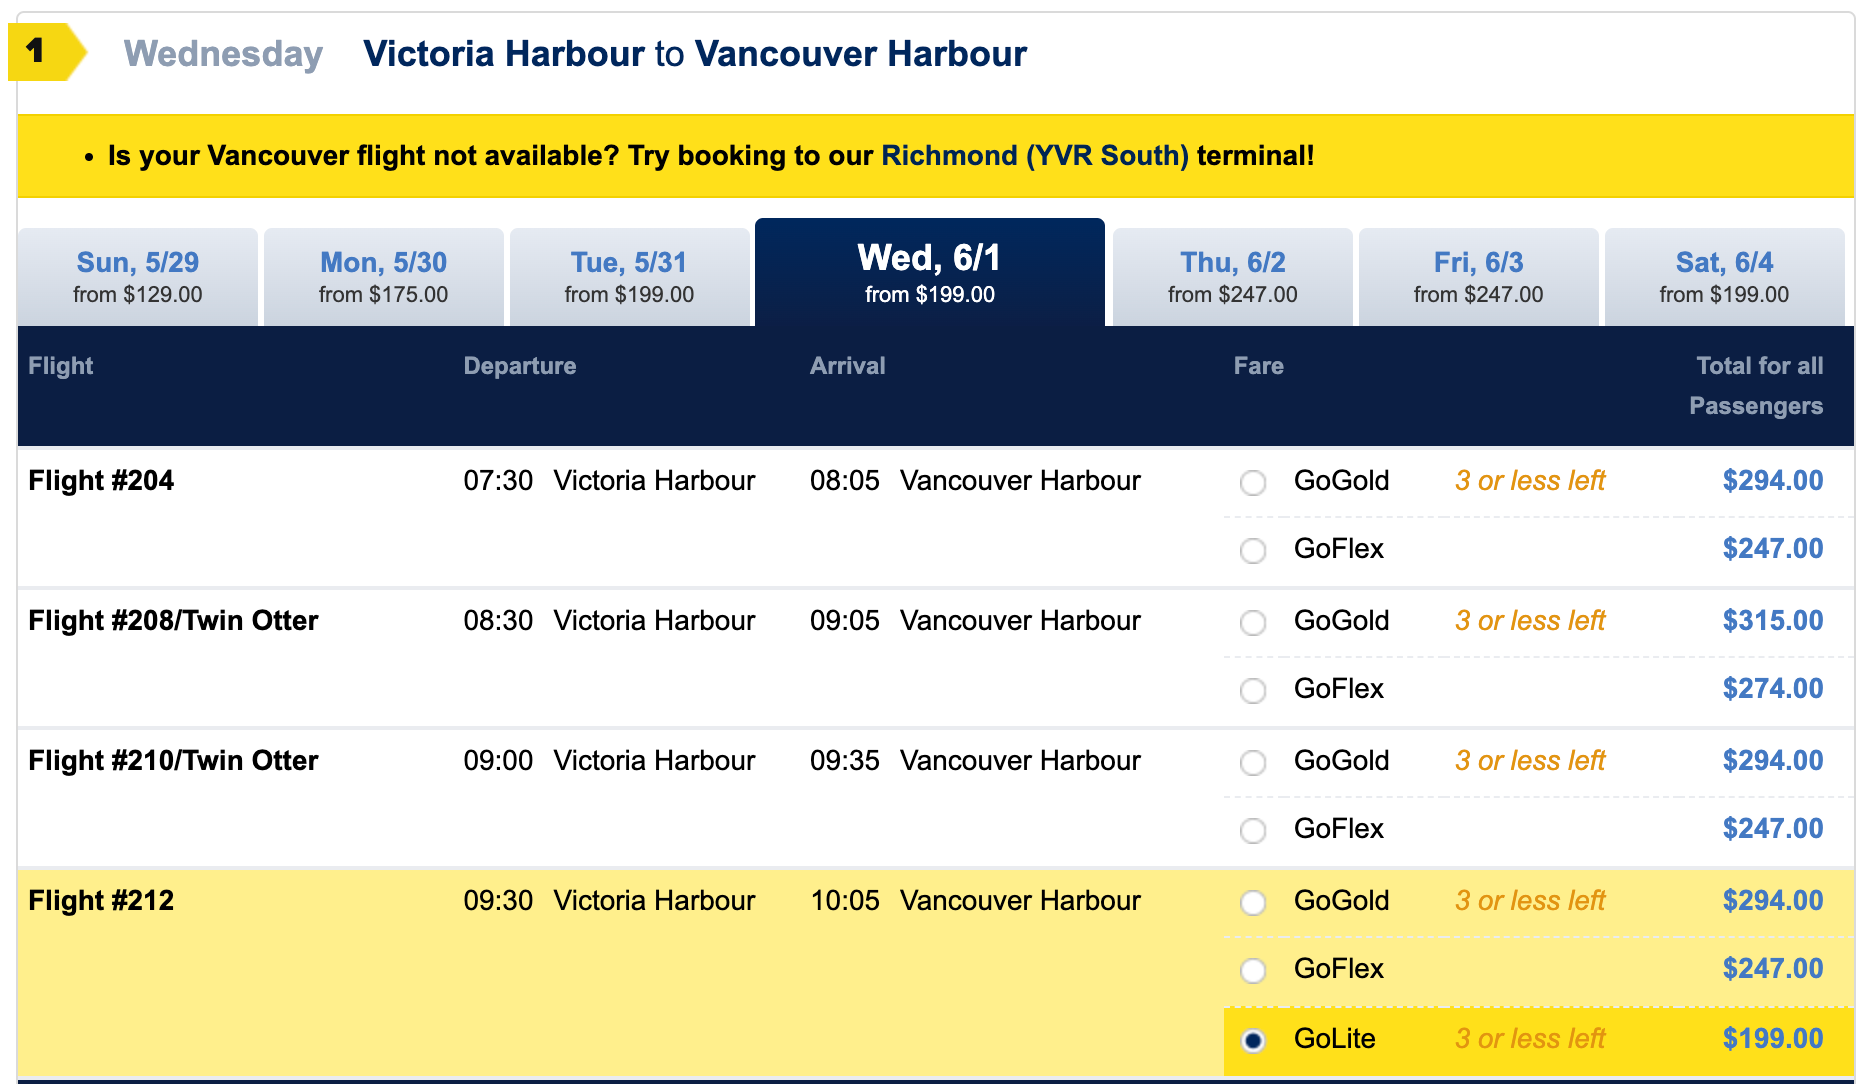
Task: Select GoGold fare for Flight #204
Action: tap(1252, 482)
